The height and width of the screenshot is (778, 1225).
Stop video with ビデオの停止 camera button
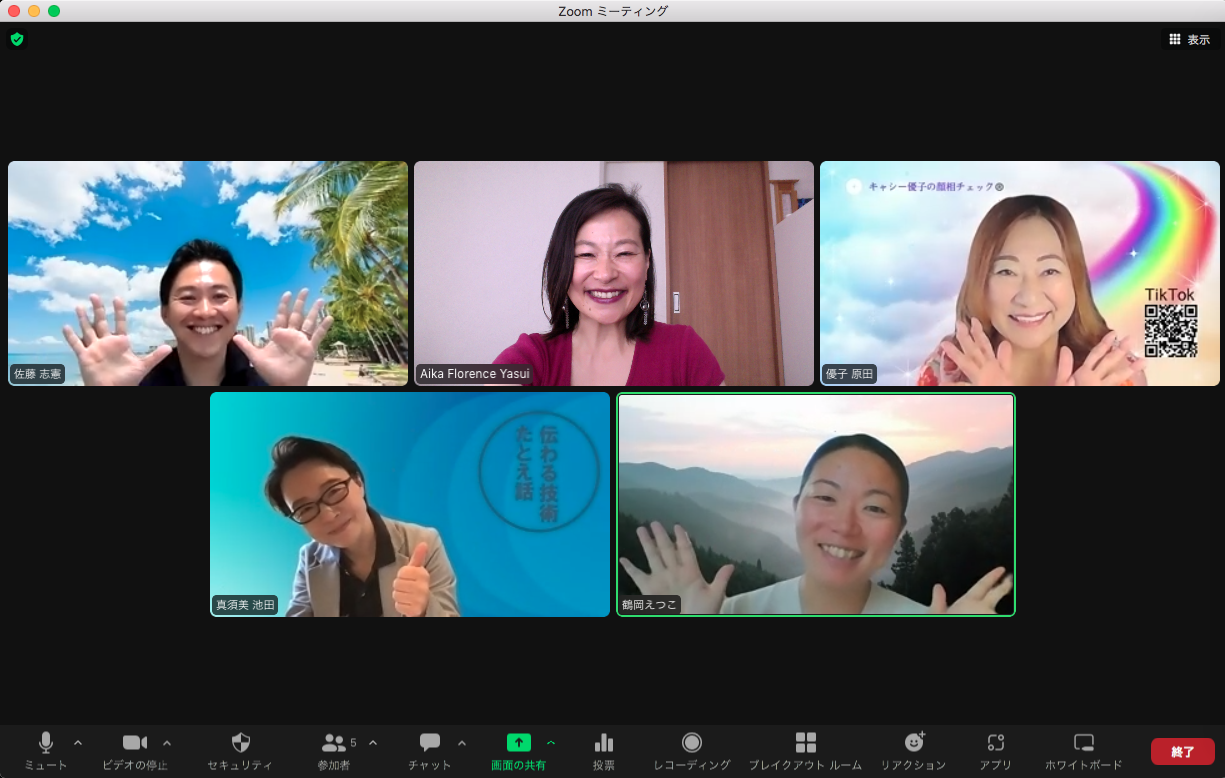[134, 743]
